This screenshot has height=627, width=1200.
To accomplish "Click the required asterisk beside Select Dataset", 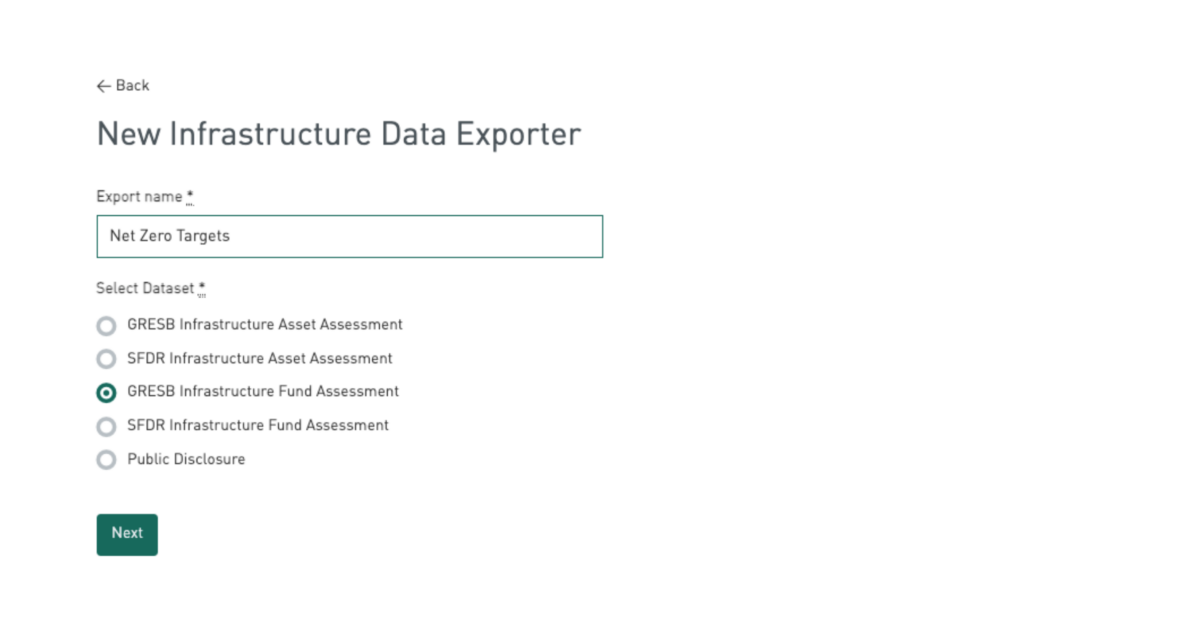I will point(202,287).
